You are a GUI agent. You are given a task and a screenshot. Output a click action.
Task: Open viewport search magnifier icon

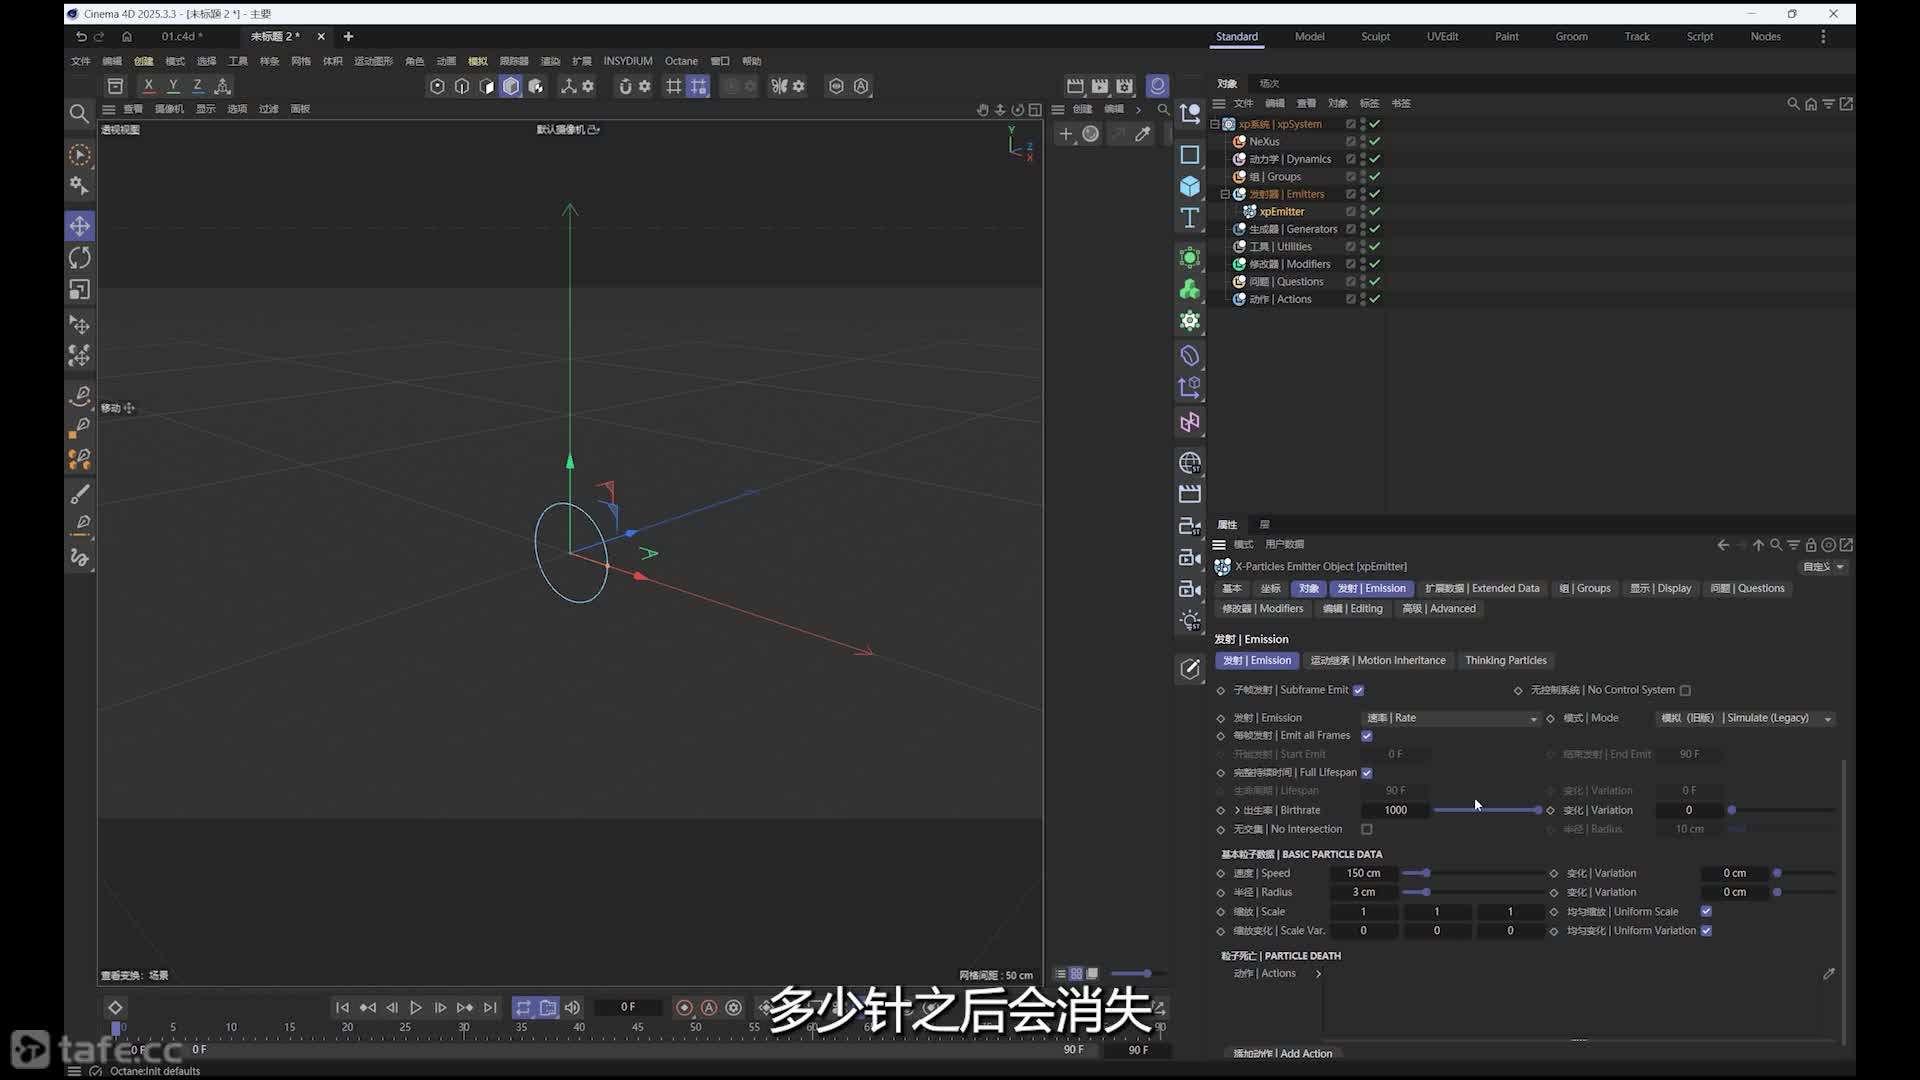pos(79,114)
